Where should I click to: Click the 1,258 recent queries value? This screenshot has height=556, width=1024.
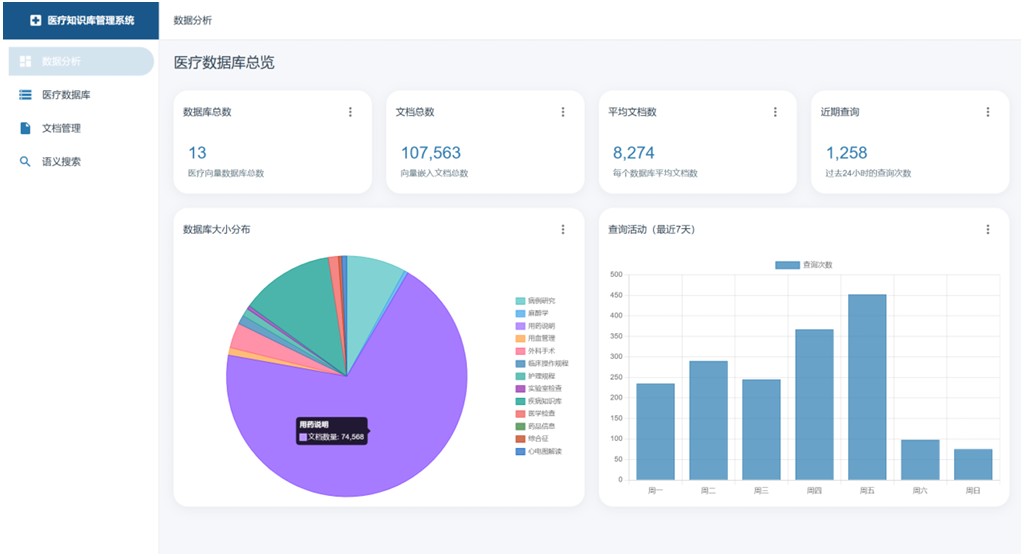pos(846,153)
